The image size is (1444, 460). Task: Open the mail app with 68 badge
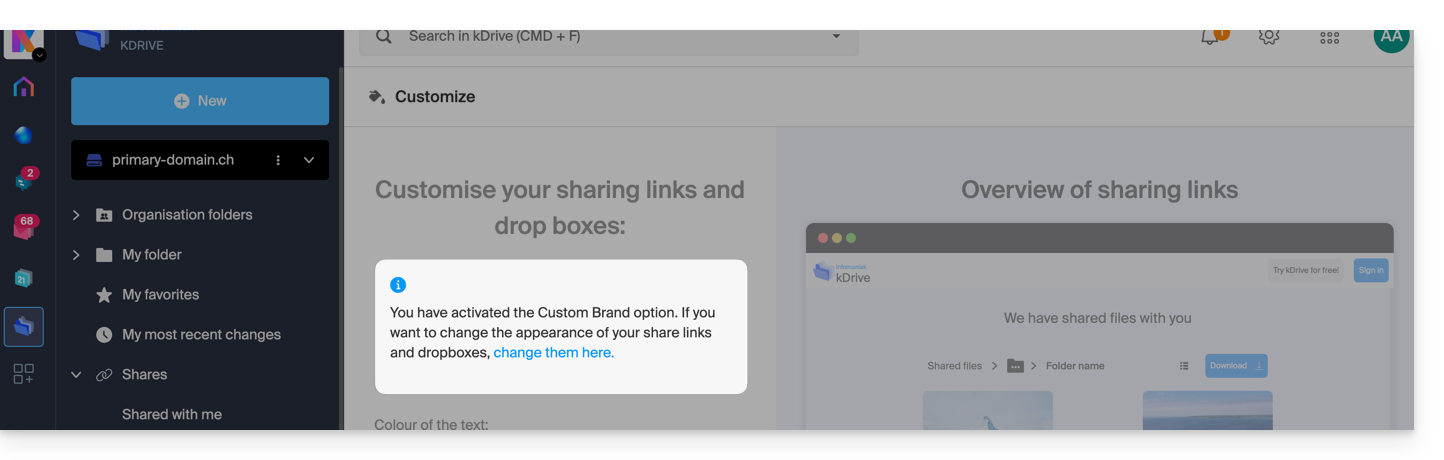coord(24,228)
